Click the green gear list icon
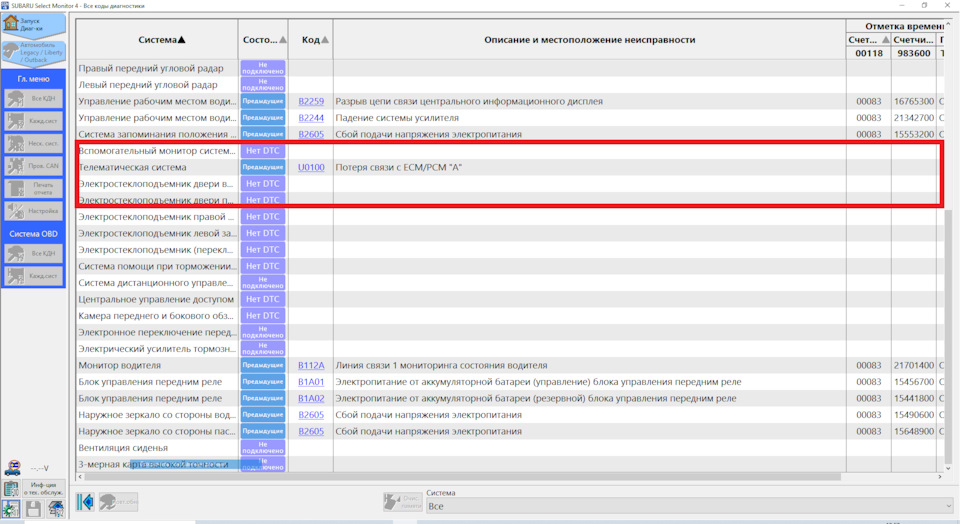The image size is (960, 524). pos(11,509)
